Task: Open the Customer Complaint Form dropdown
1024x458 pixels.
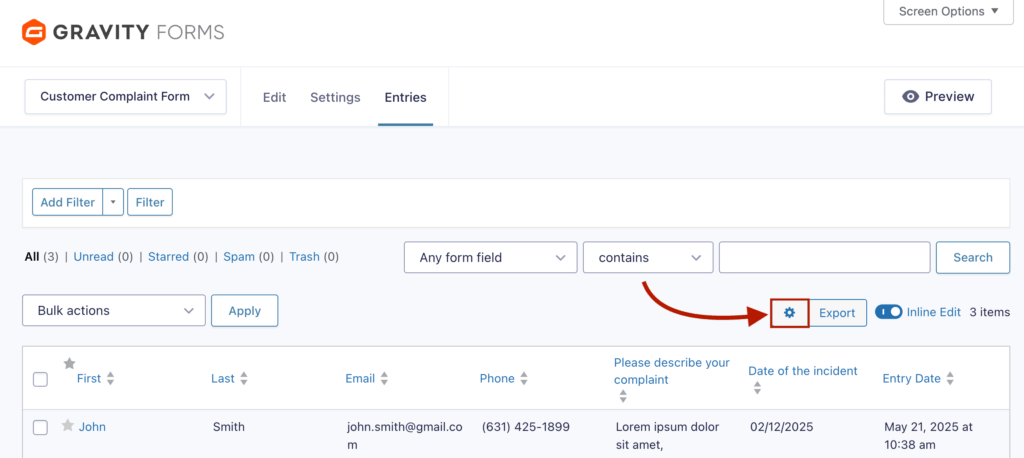Action: pos(126,97)
